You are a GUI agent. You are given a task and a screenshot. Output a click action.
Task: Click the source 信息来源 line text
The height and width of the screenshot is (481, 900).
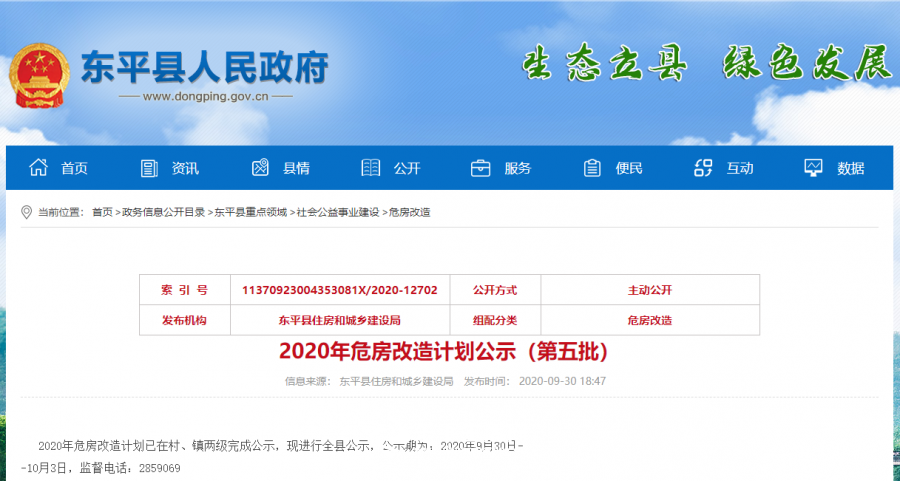(369, 381)
